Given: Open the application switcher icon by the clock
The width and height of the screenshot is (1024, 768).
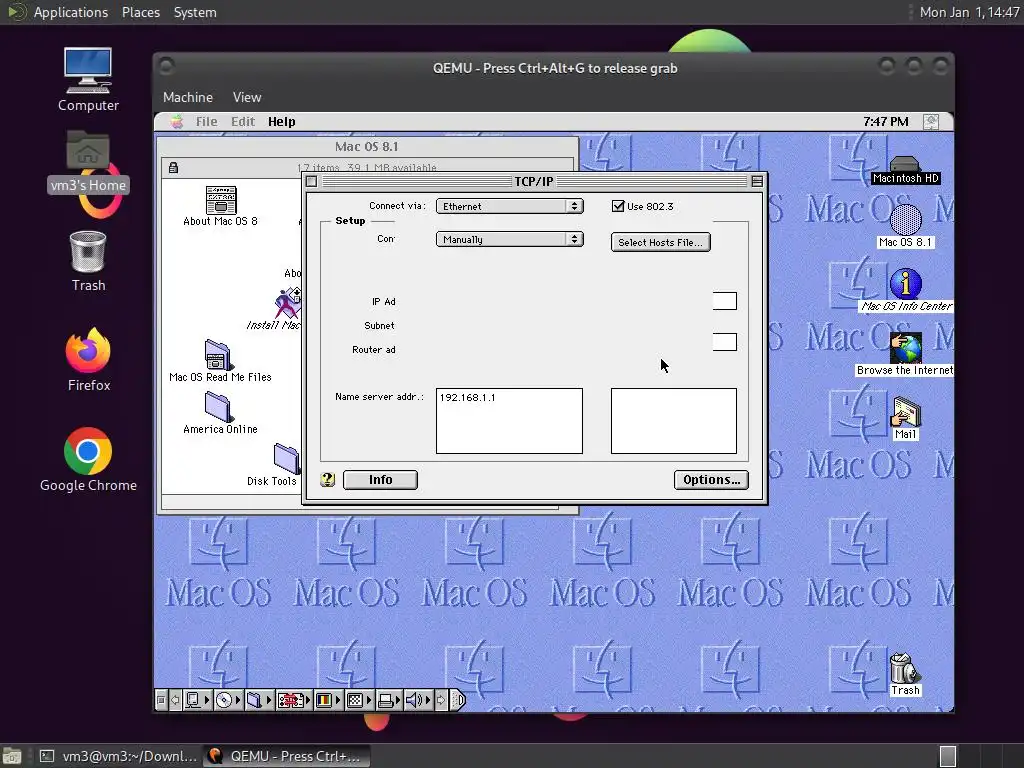Looking at the screenshot, I should (x=931, y=121).
